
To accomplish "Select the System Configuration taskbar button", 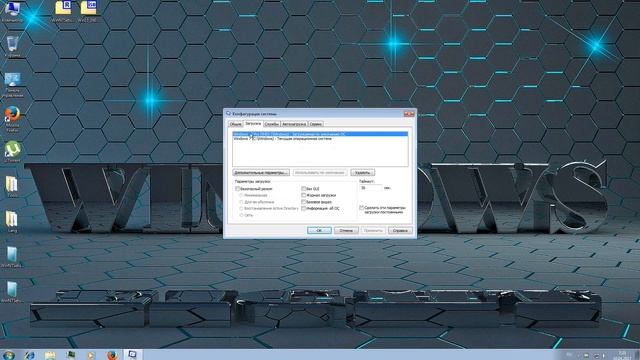I will coord(133,355).
